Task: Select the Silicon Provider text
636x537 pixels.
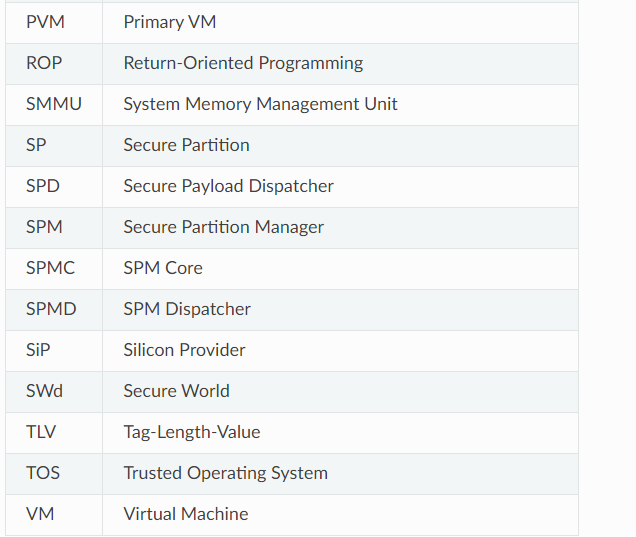Action: tap(184, 350)
